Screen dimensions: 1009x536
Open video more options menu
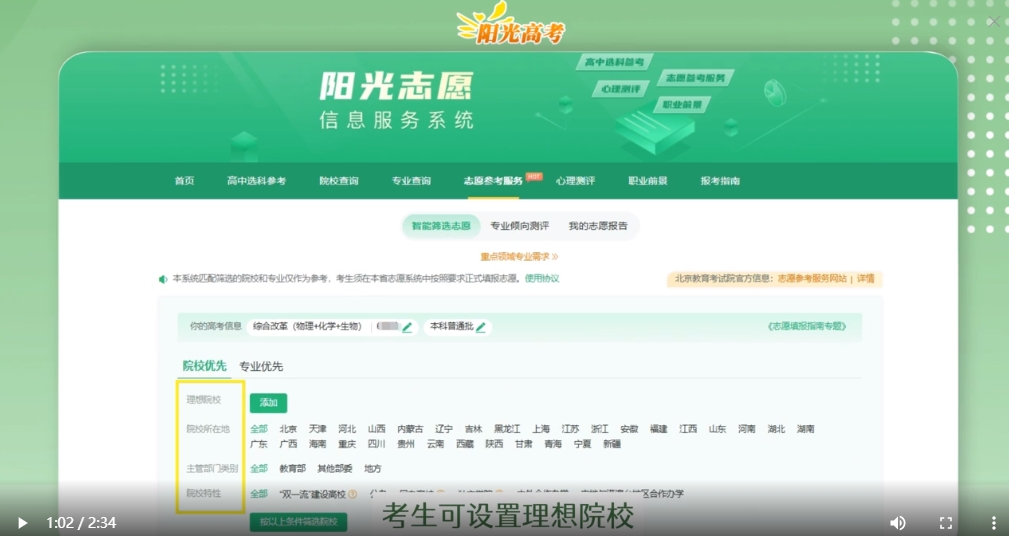tap(994, 522)
